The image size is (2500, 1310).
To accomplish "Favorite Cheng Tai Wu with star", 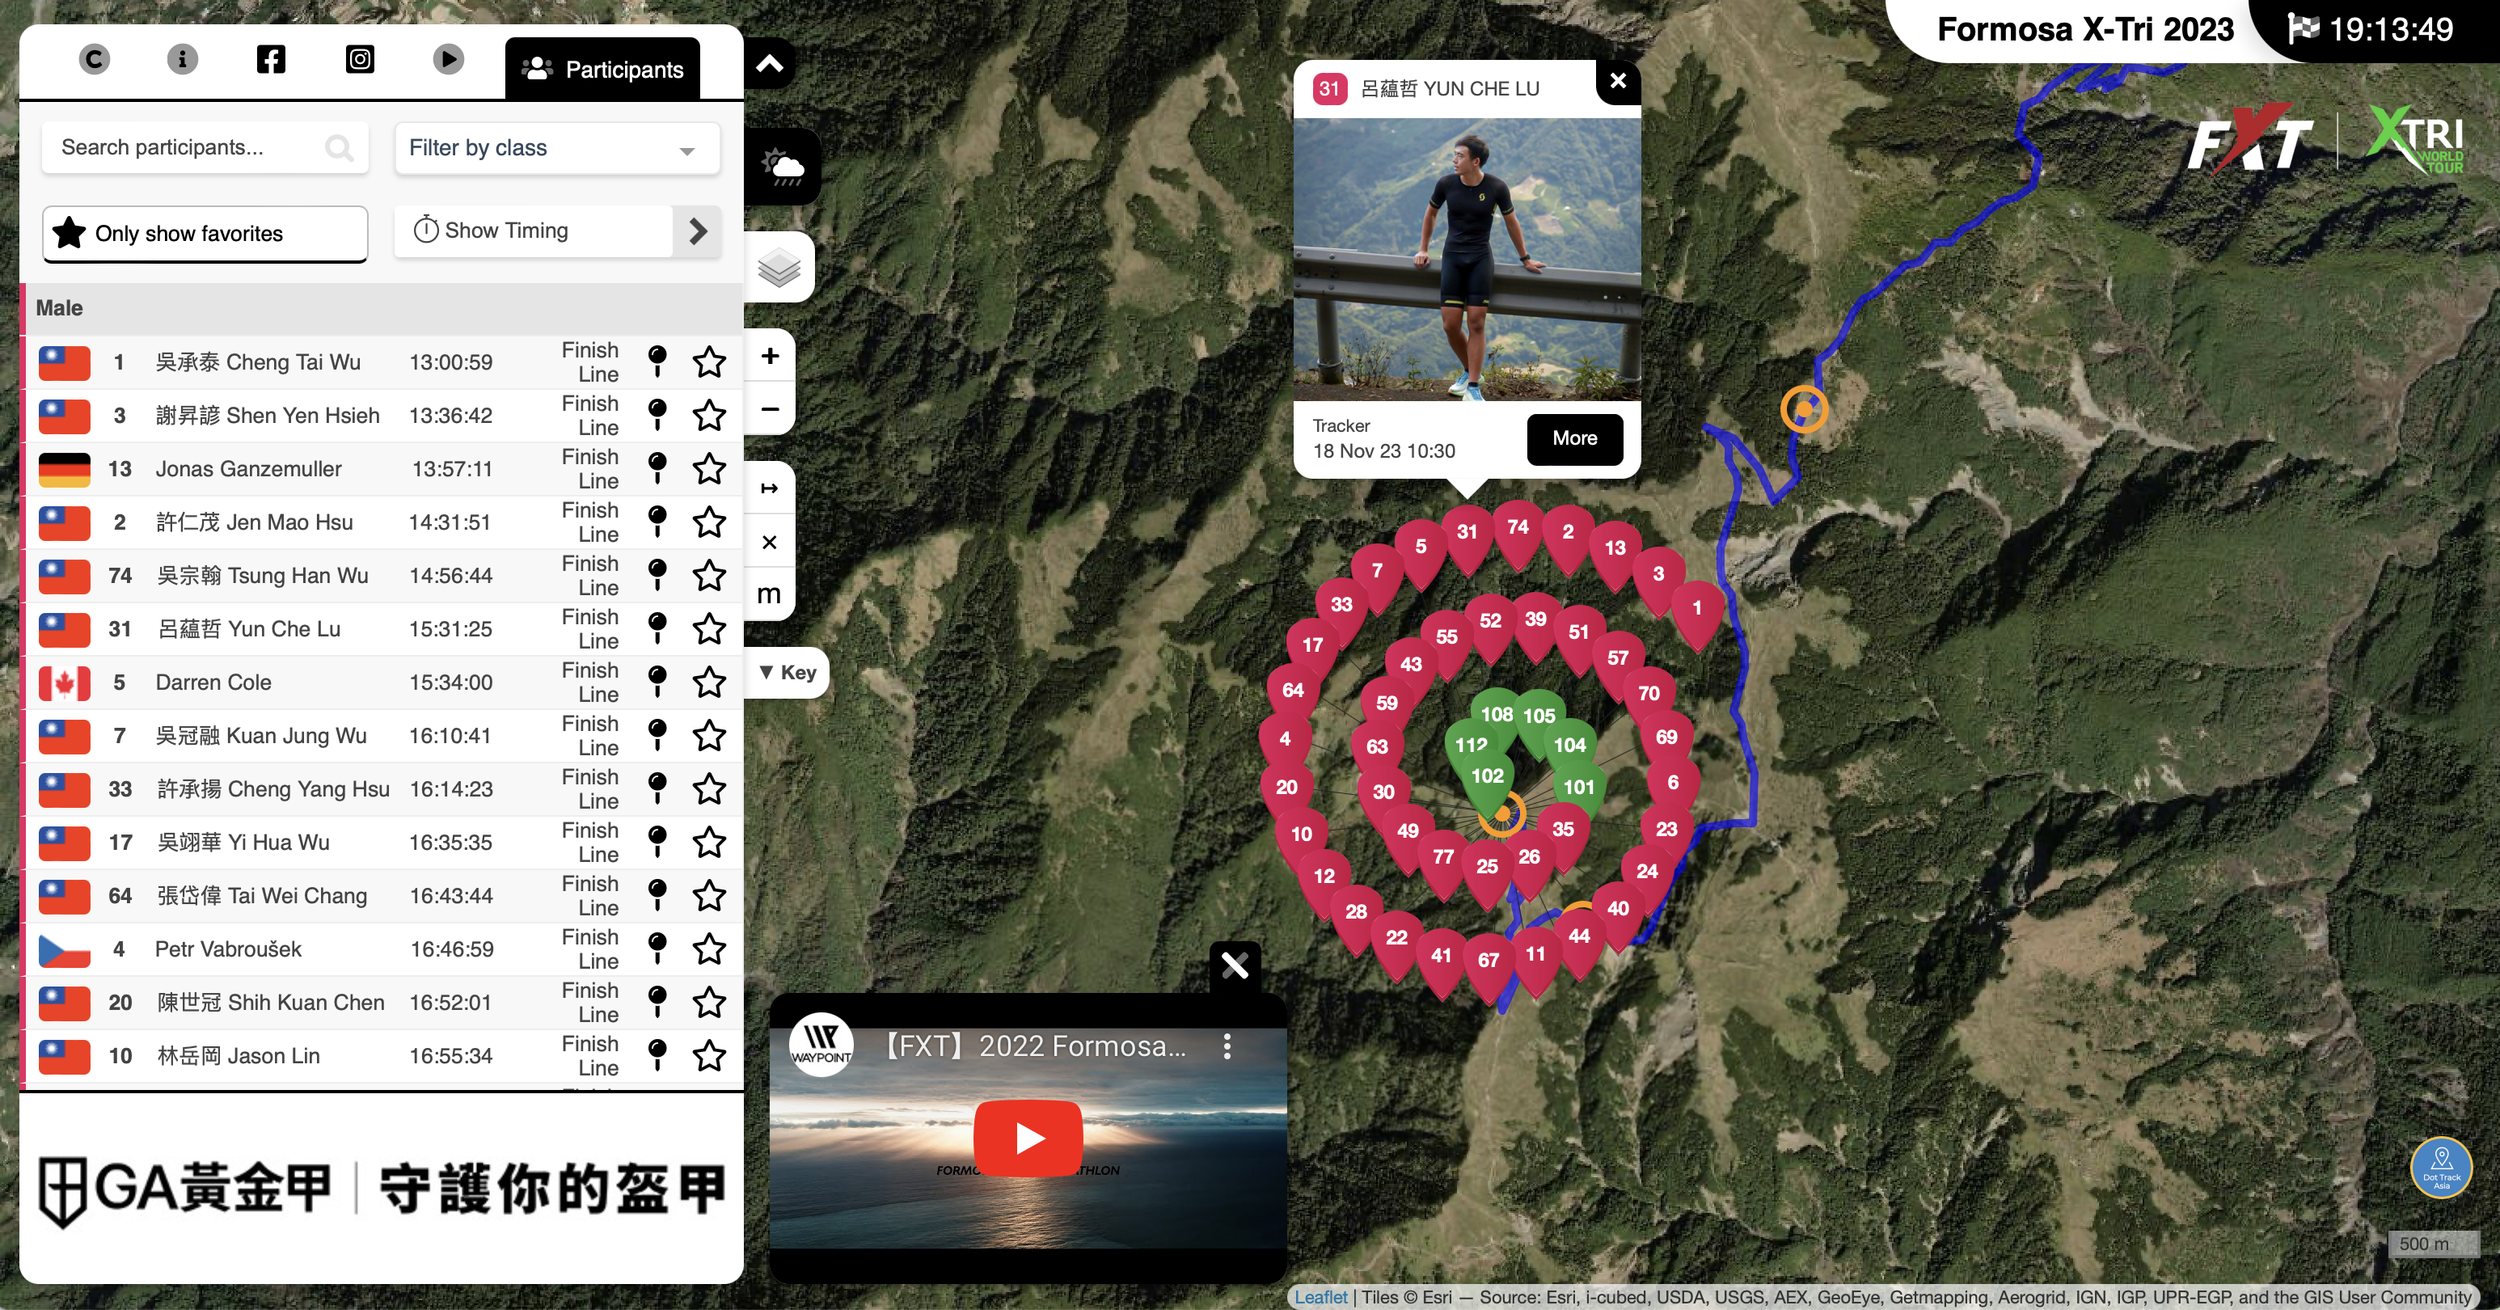I will [709, 362].
